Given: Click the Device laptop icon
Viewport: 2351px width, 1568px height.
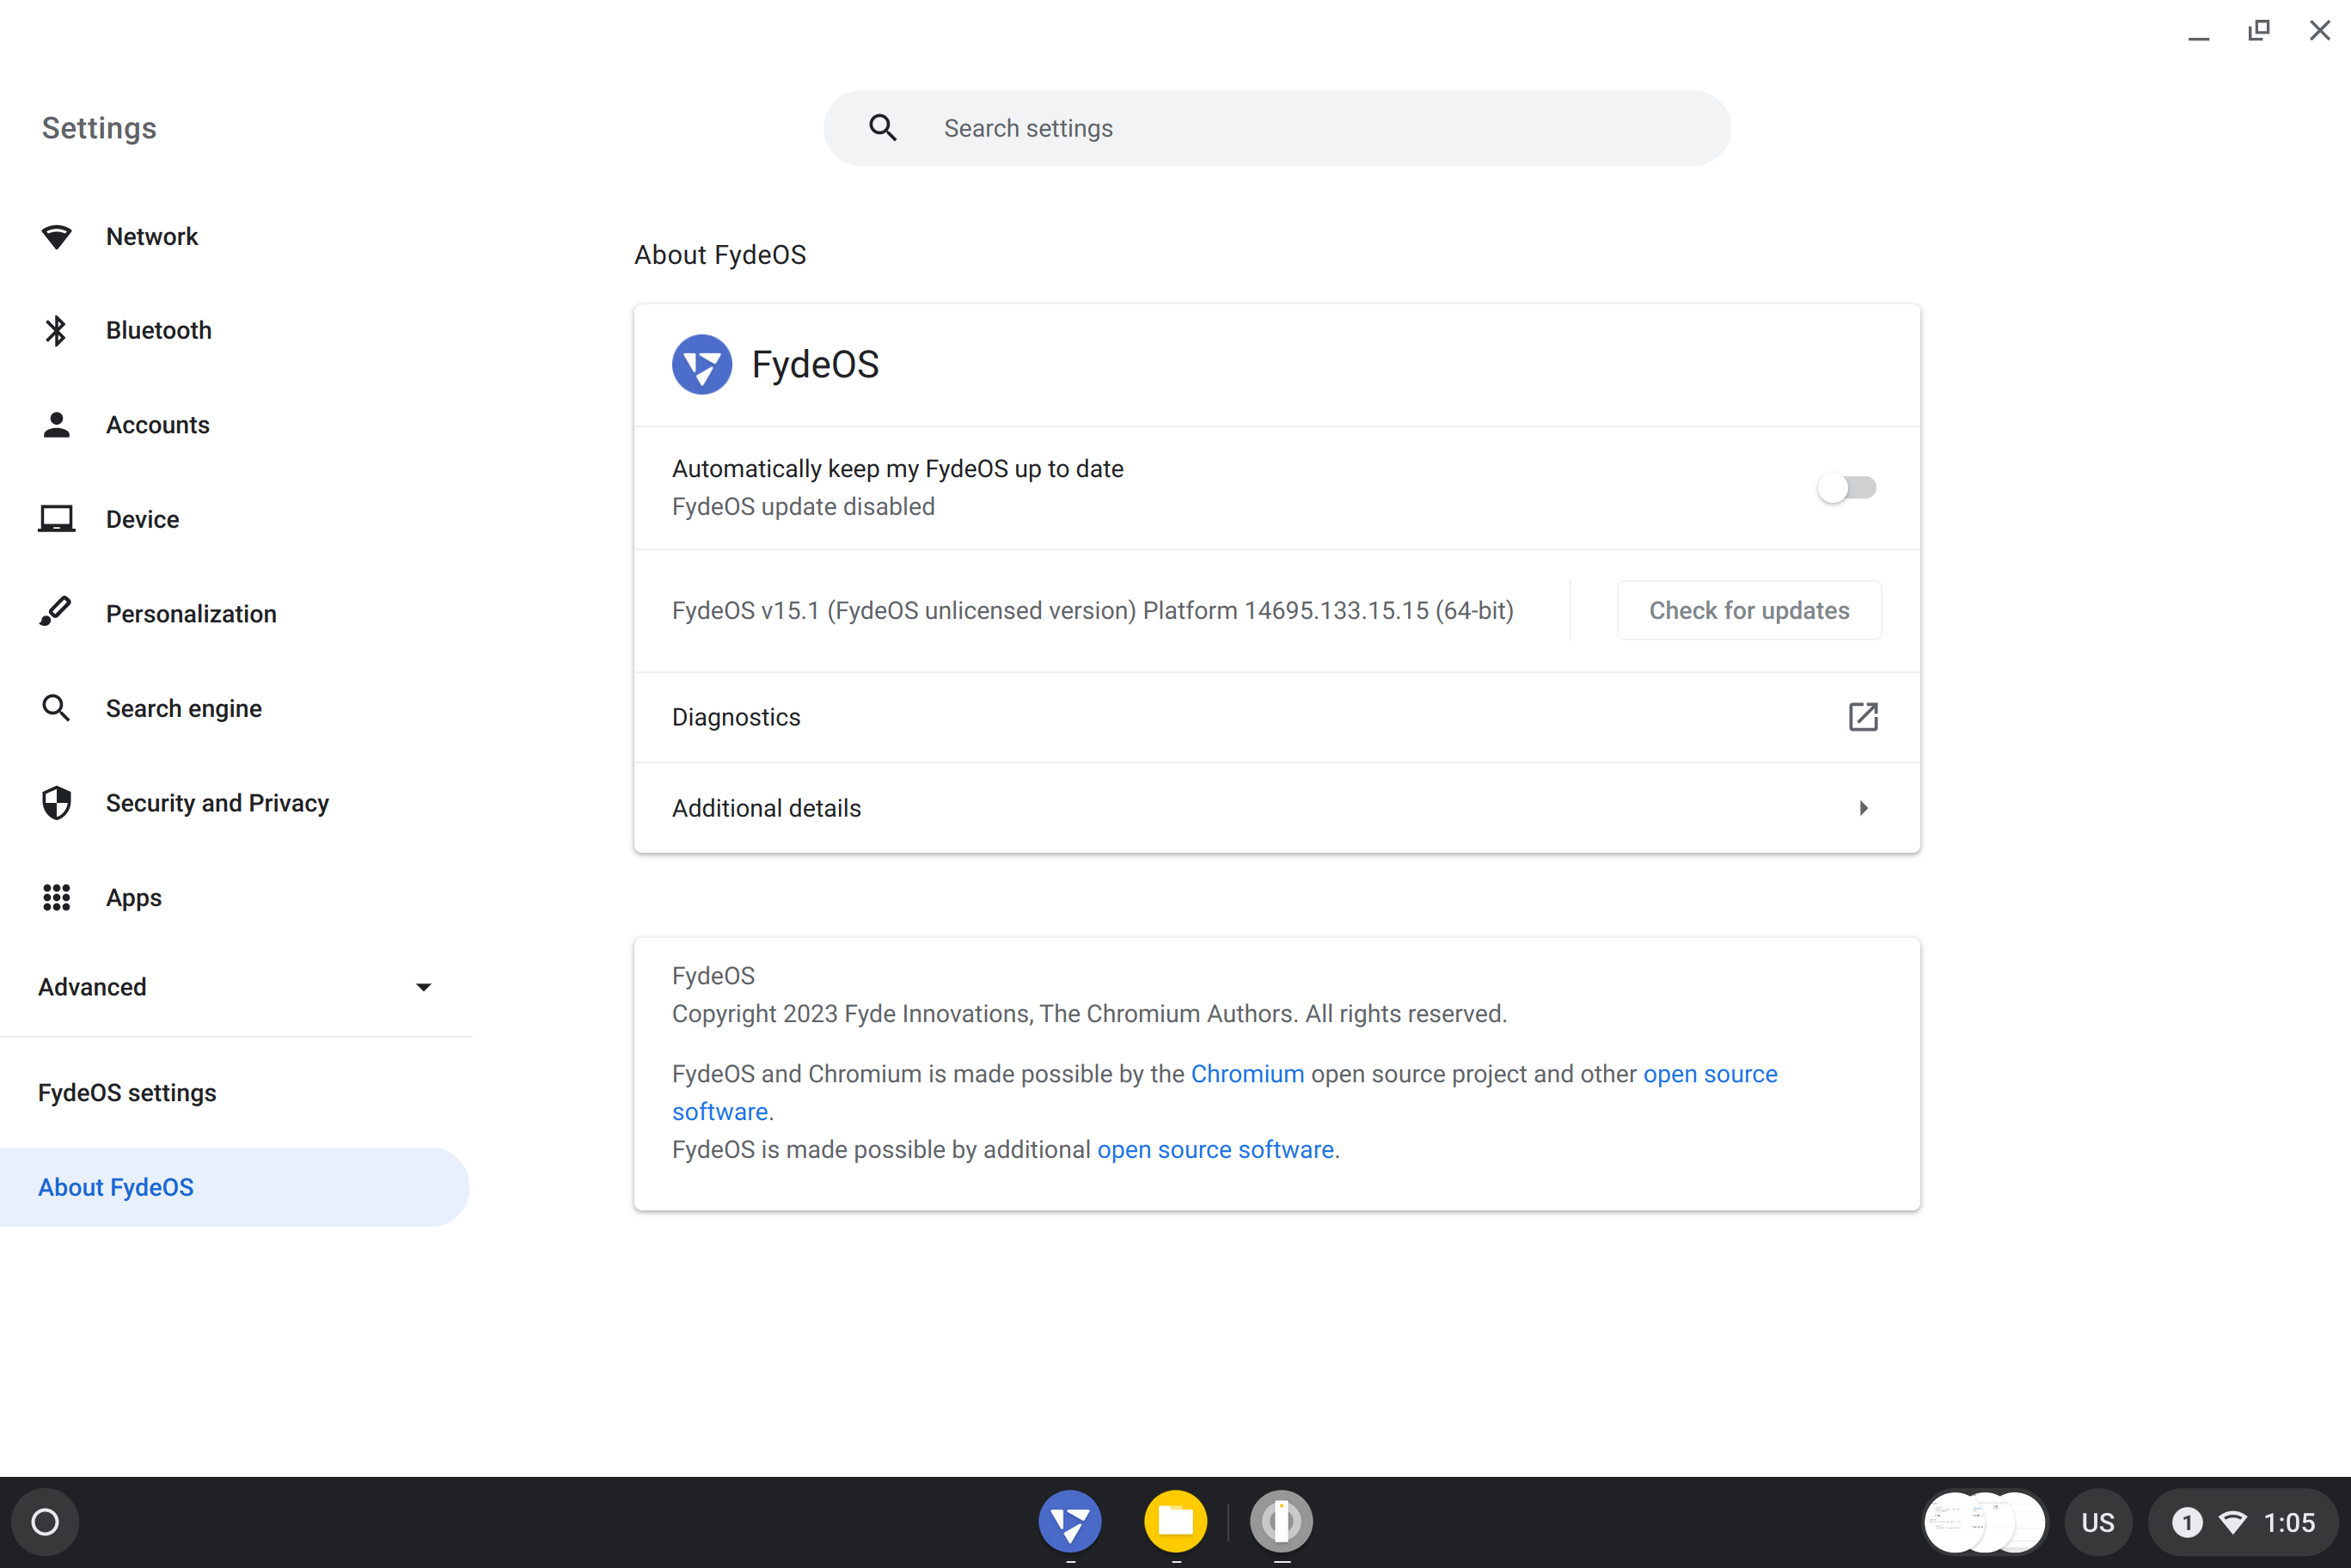Looking at the screenshot, I should tap(56, 519).
